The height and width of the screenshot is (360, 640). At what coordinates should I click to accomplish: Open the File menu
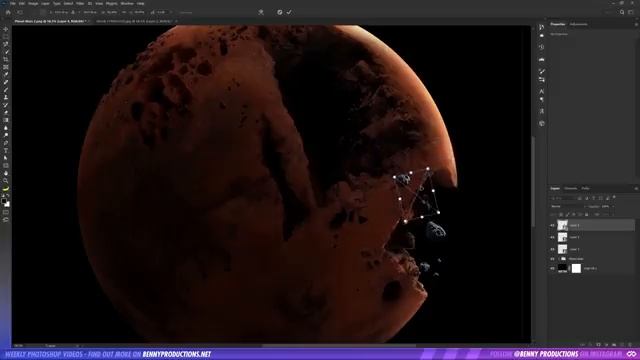[13, 3]
